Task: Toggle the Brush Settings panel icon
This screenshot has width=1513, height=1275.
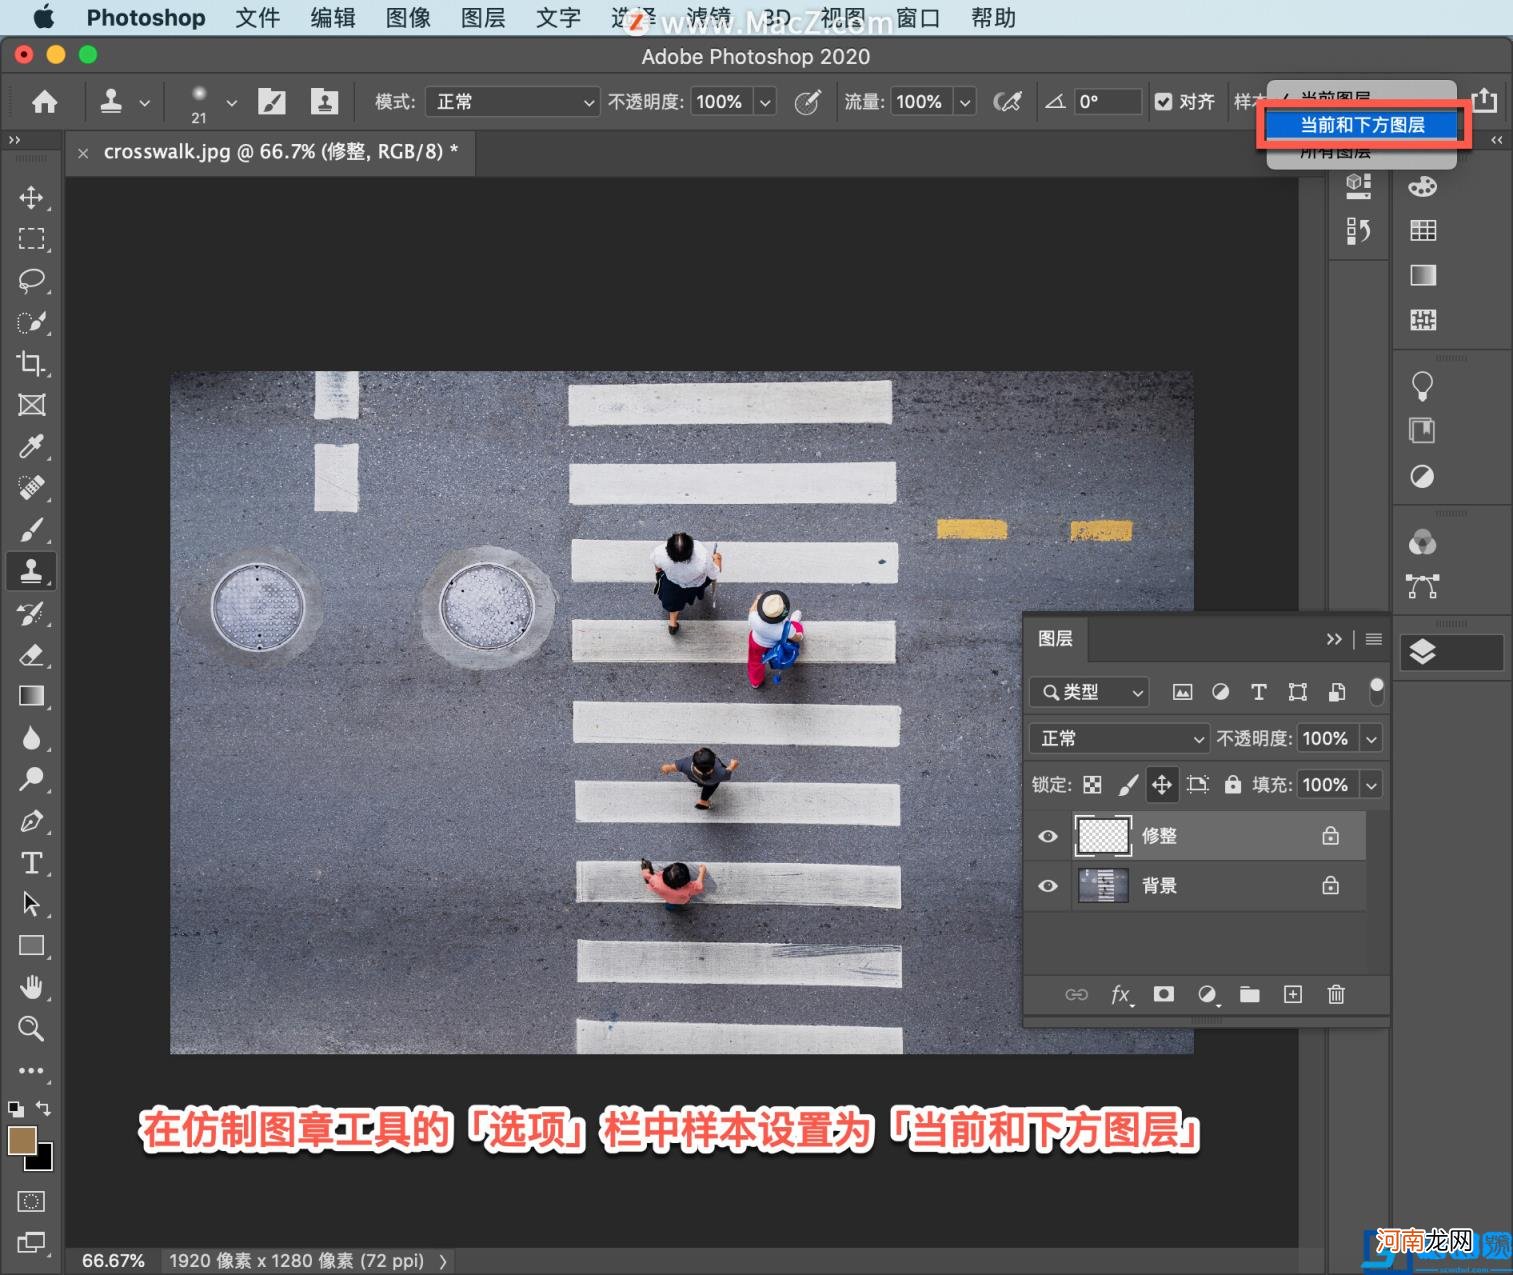Action: pos(272,101)
